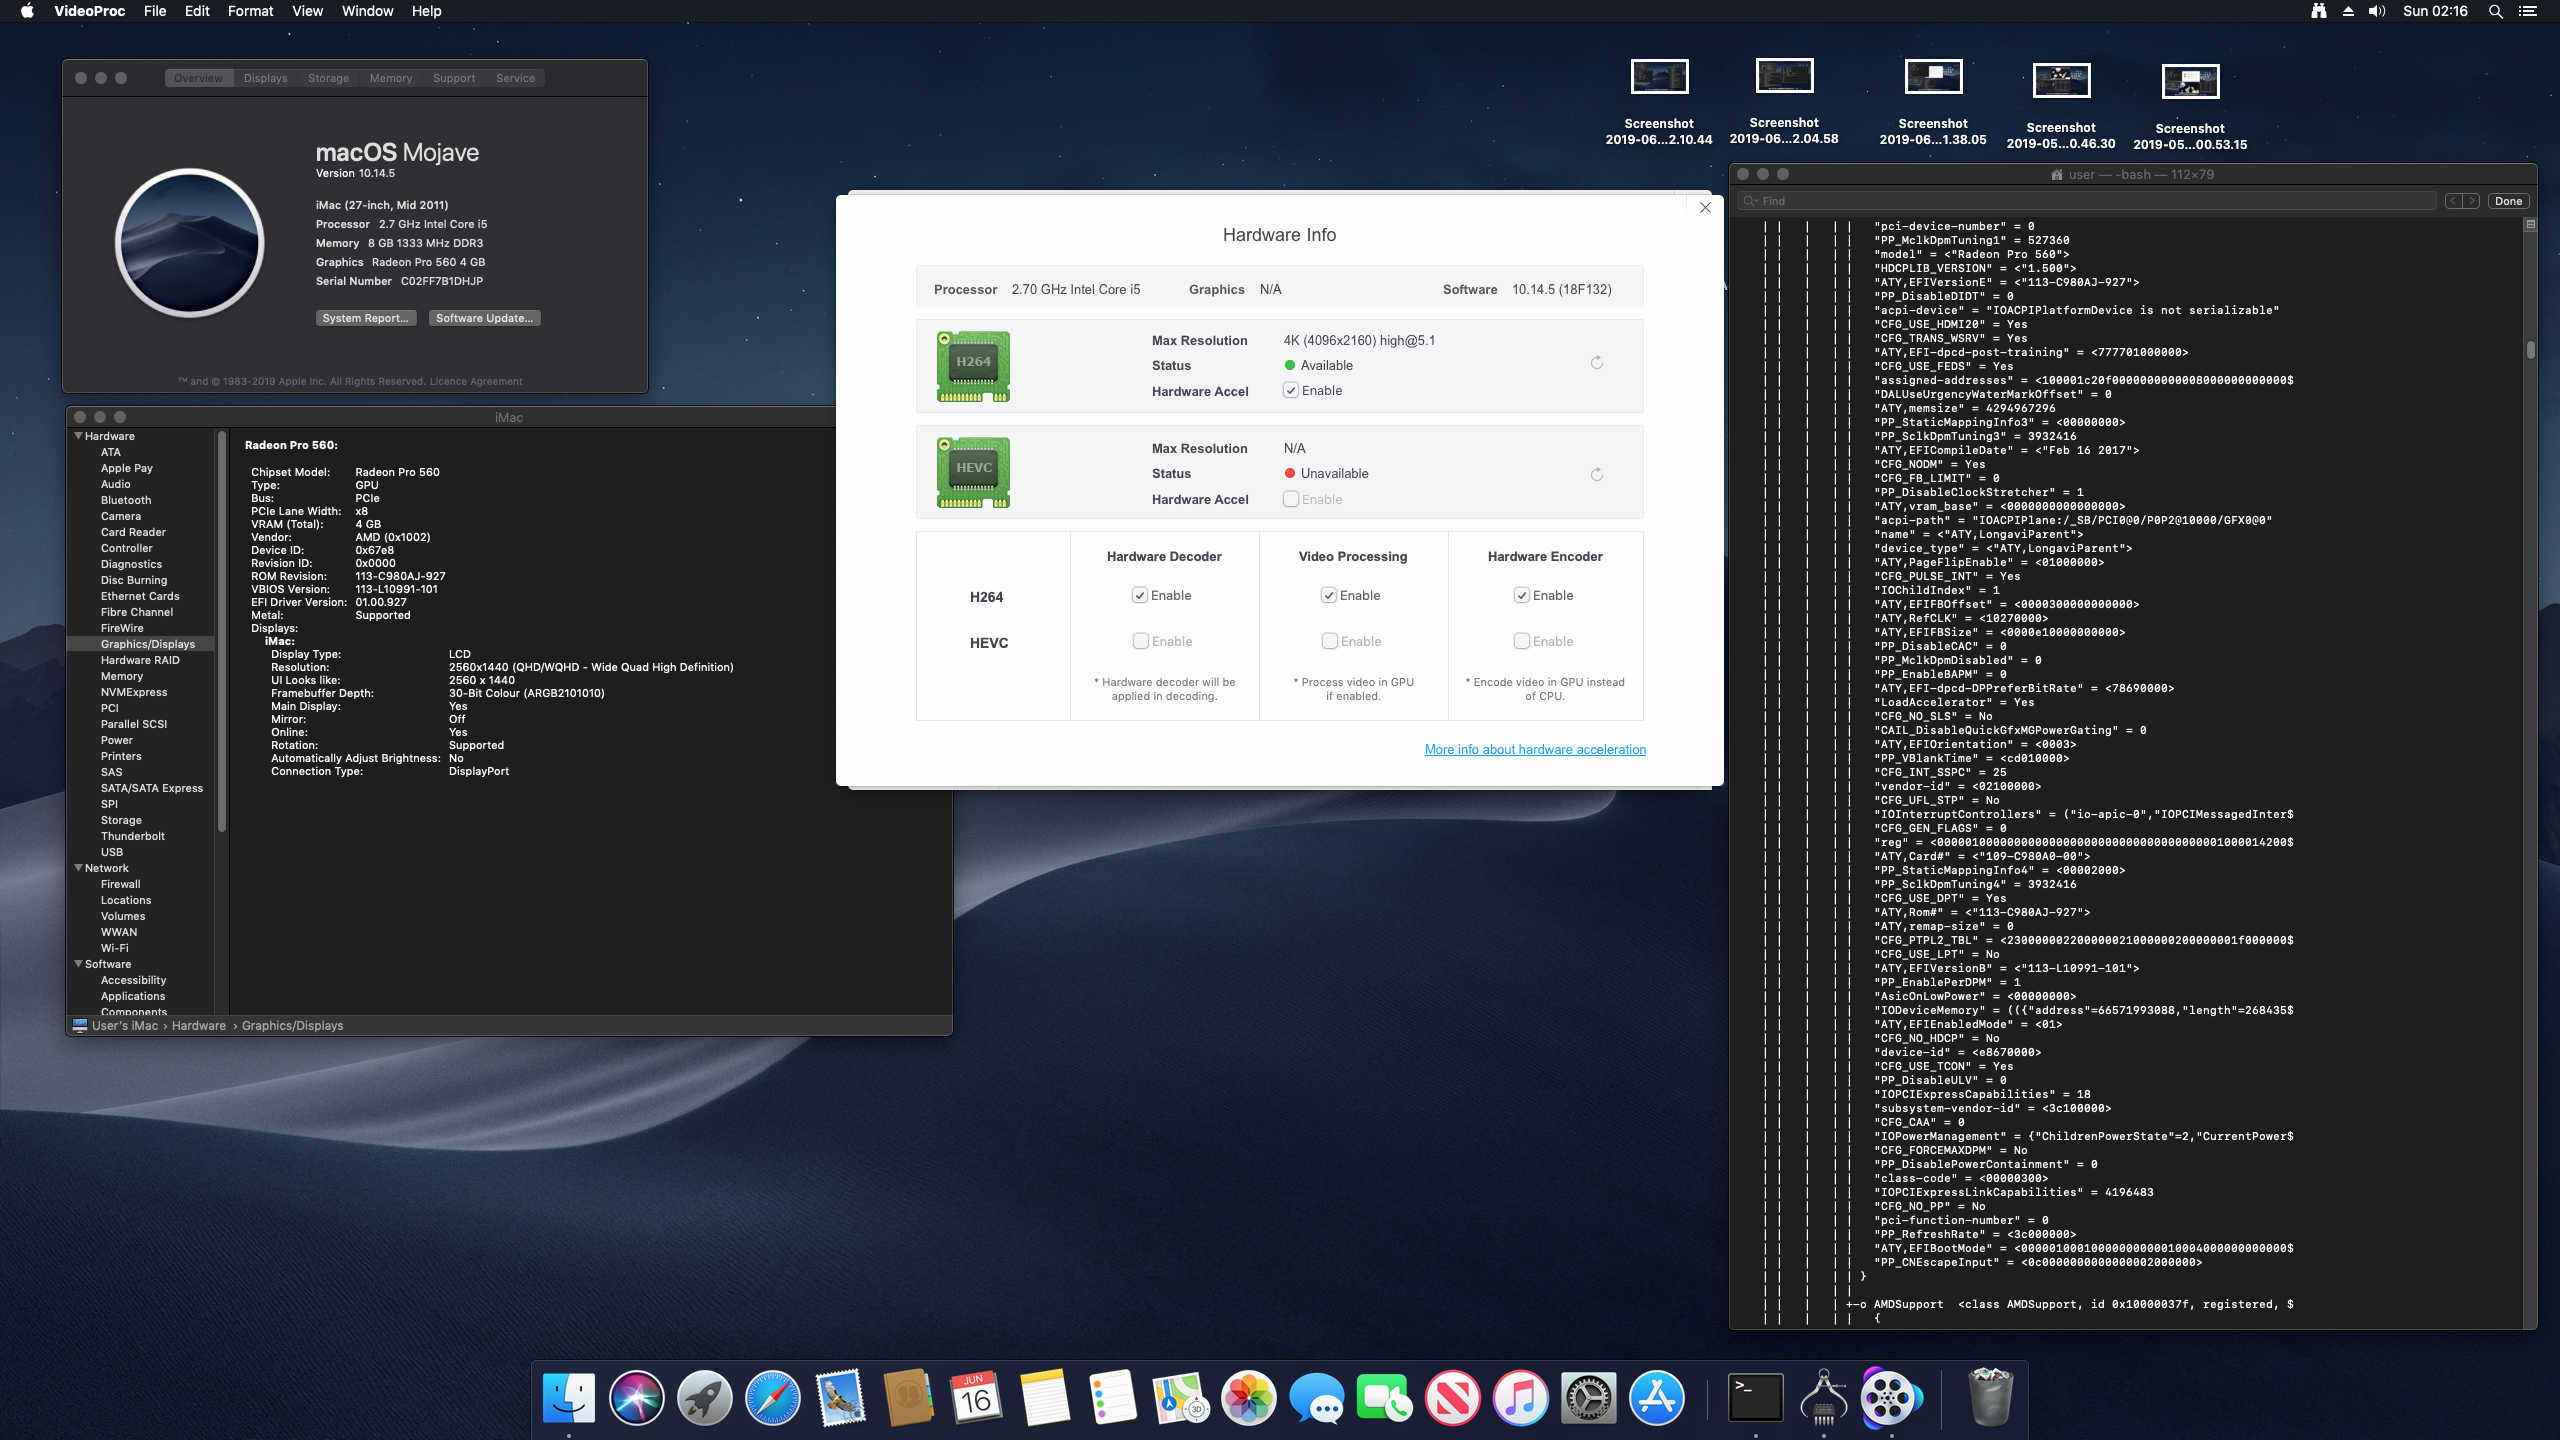
Task: Open System Information chip icon in dock
Action: pyautogui.click(x=1824, y=1397)
